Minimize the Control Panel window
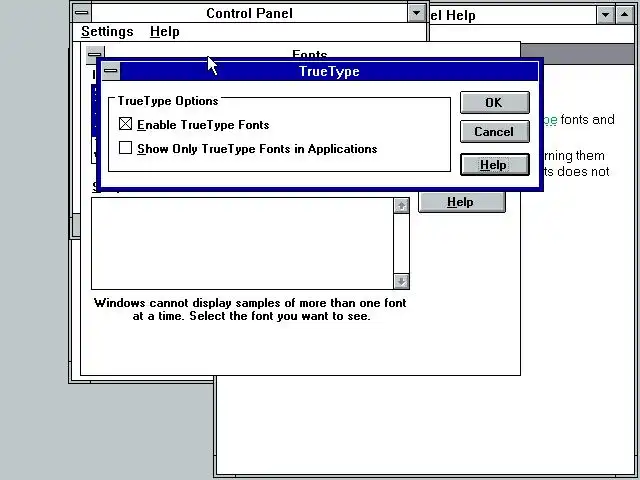The height and width of the screenshot is (480, 640). pos(416,13)
